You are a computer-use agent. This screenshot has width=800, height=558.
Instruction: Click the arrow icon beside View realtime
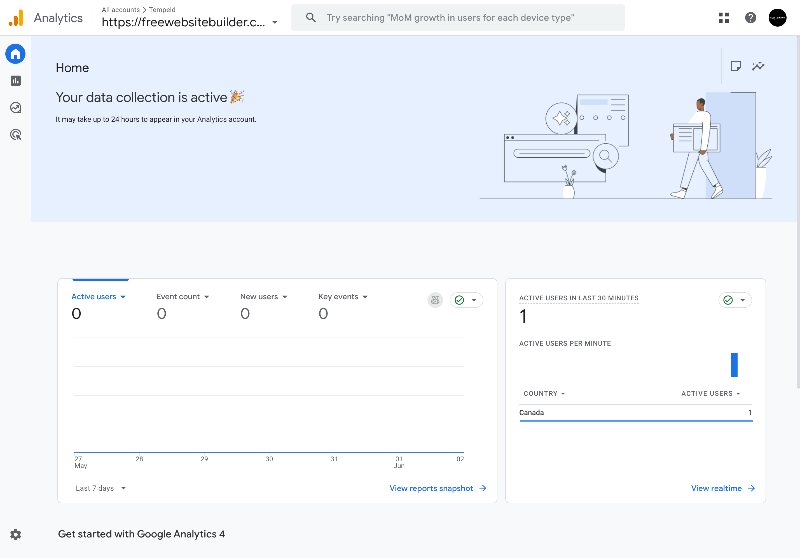coord(751,488)
